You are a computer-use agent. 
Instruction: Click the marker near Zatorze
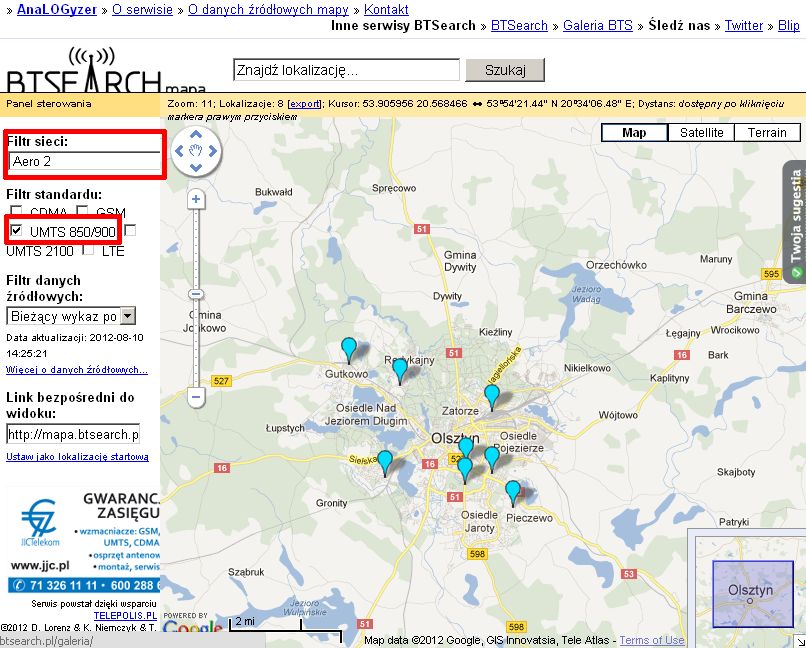coord(492,398)
